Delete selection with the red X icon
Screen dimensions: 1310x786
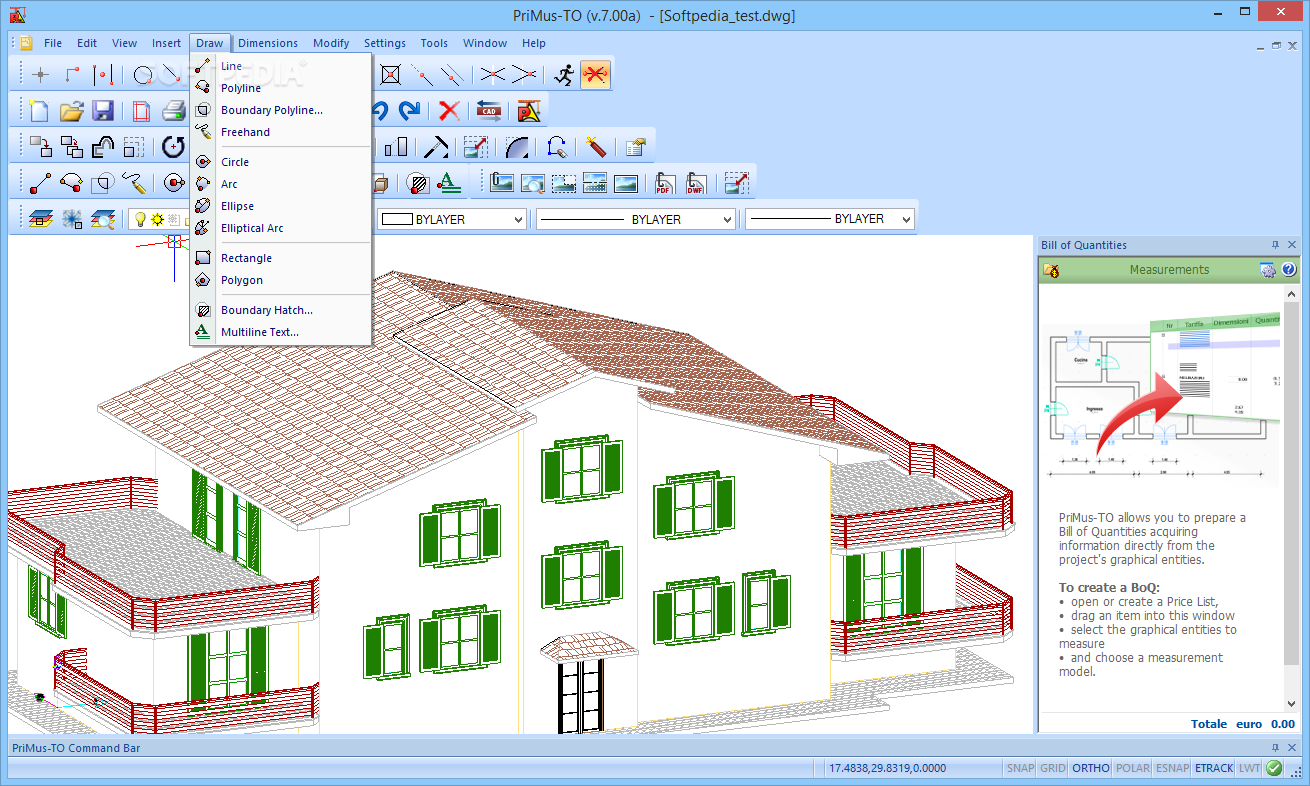click(449, 110)
